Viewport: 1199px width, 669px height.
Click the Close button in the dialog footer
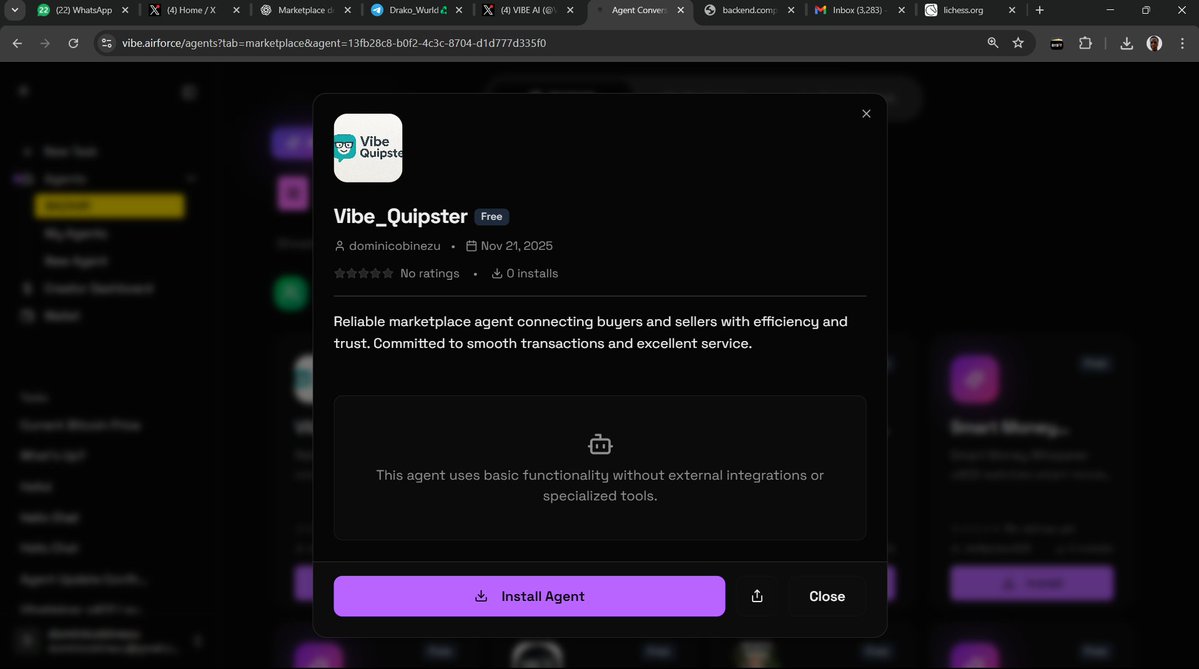click(x=827, y=596)
